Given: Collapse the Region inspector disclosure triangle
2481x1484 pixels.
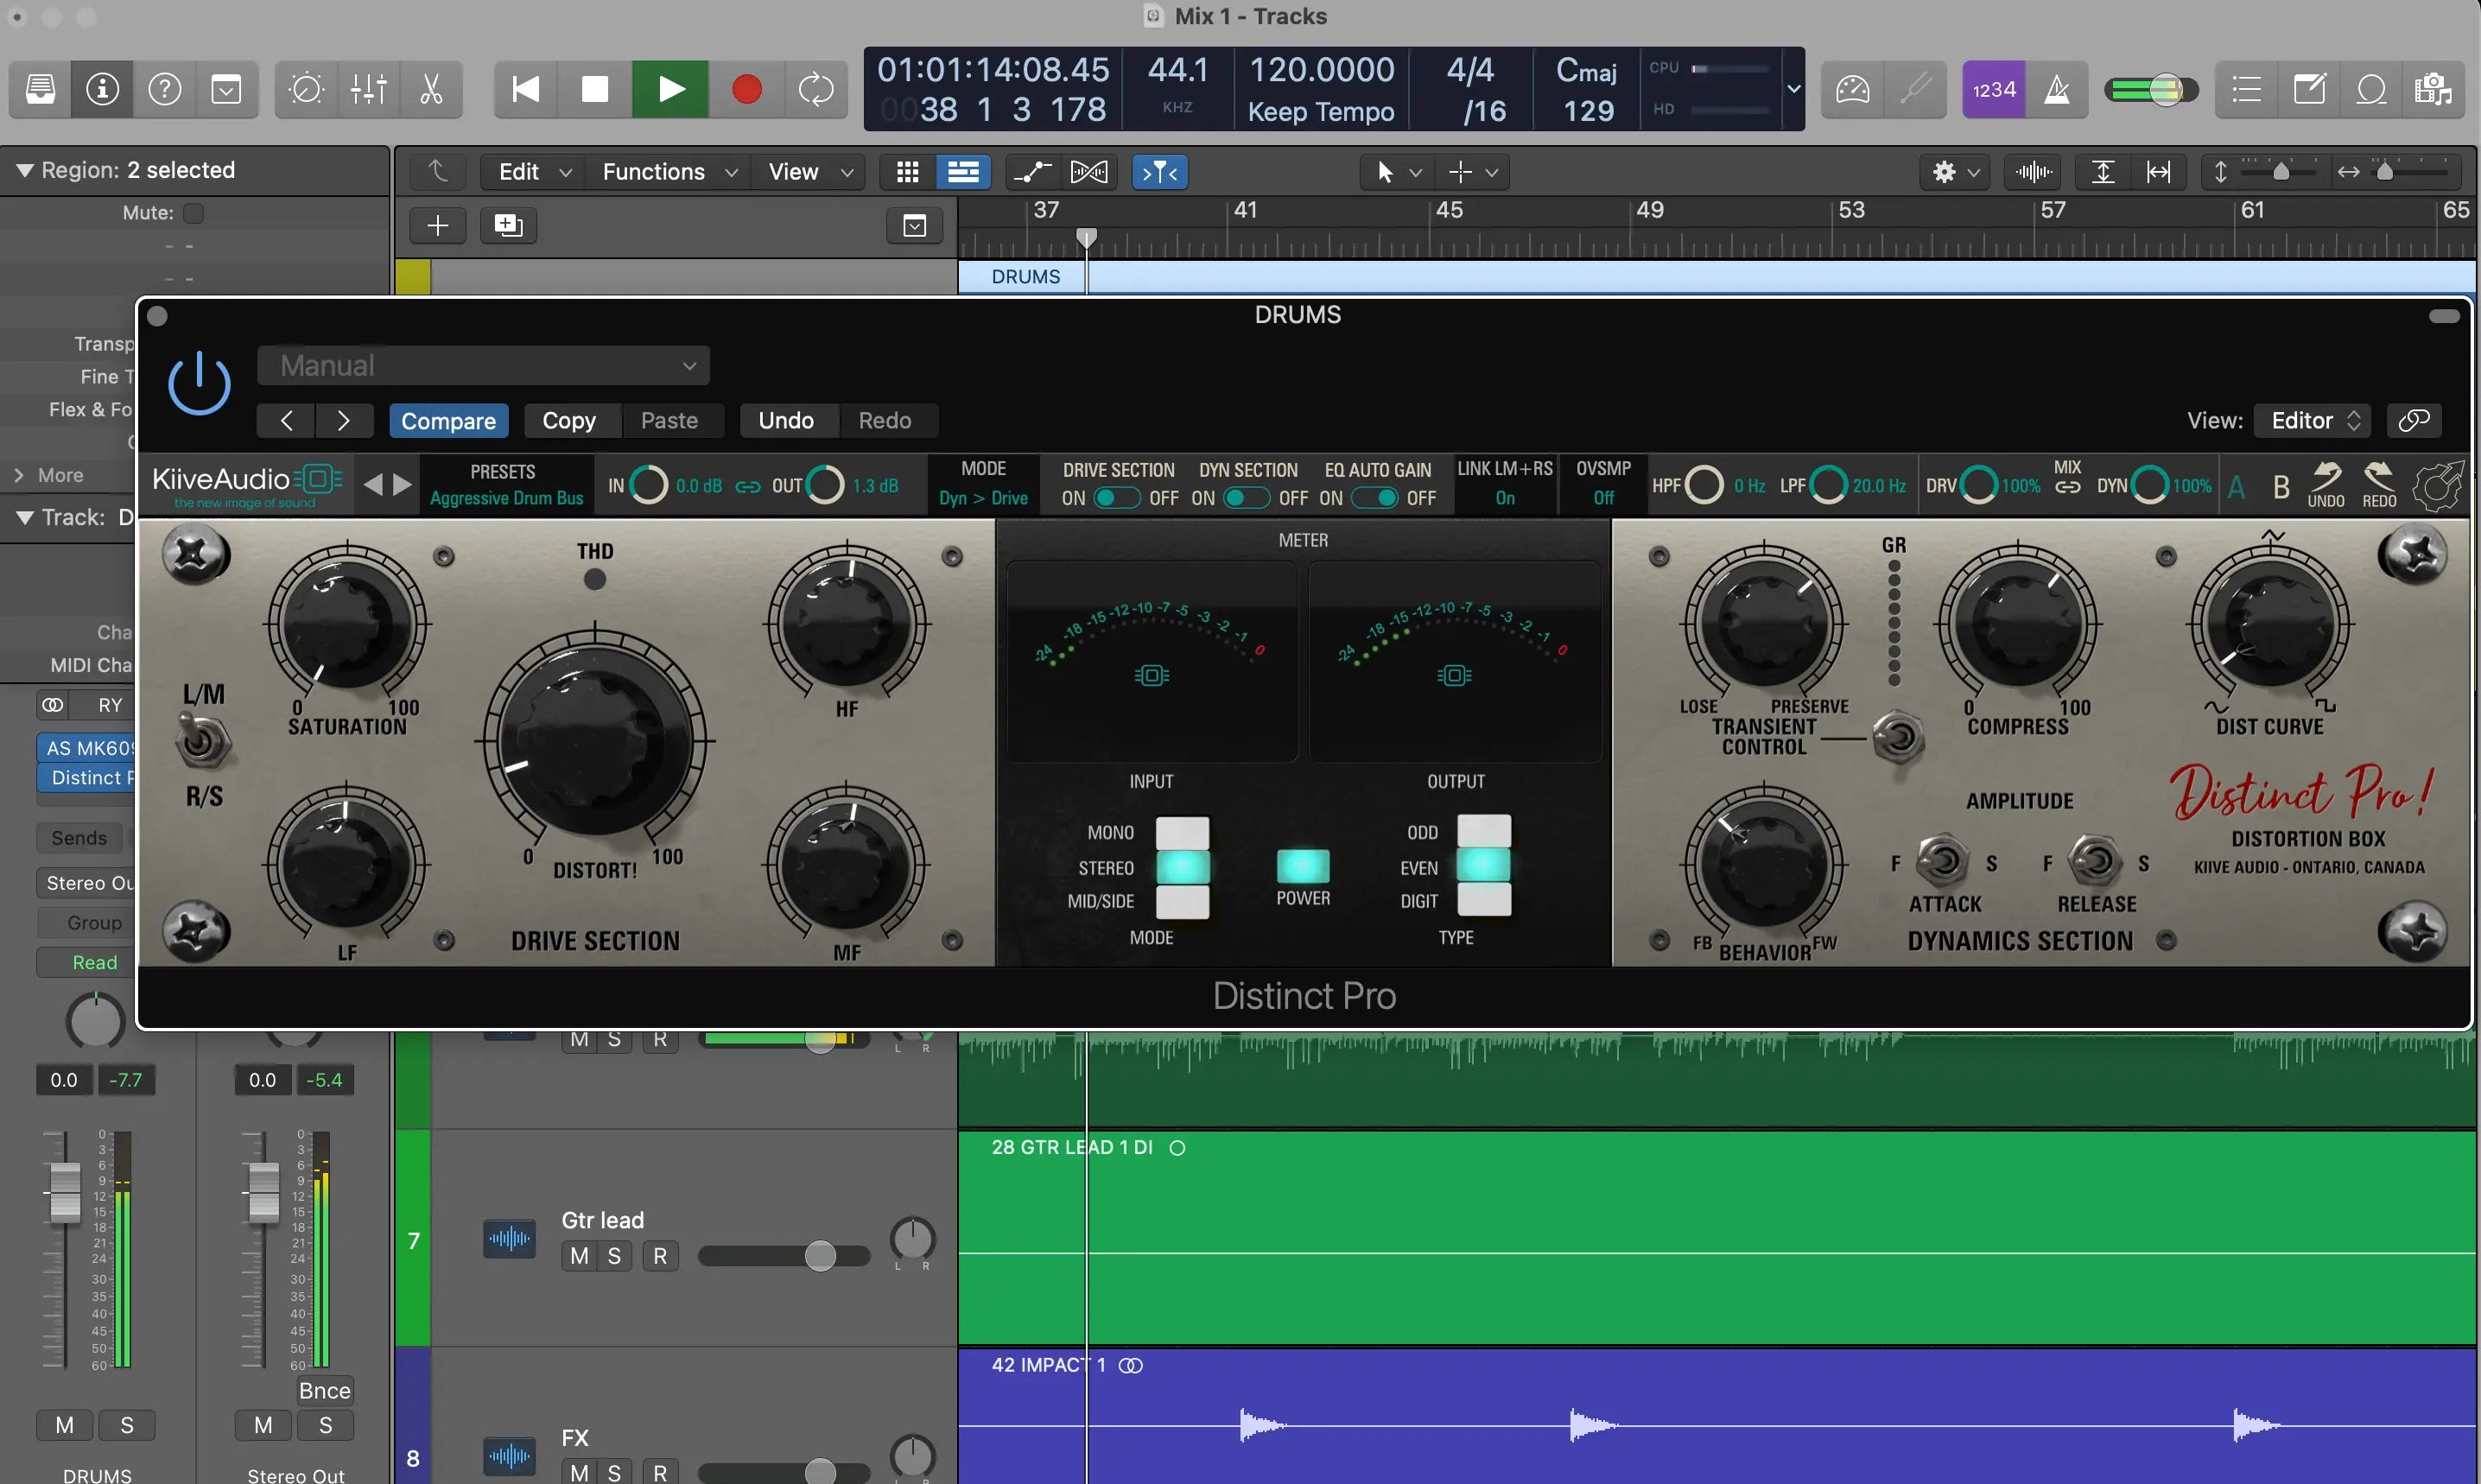Looking at the screenshot, I should point(24,171).
